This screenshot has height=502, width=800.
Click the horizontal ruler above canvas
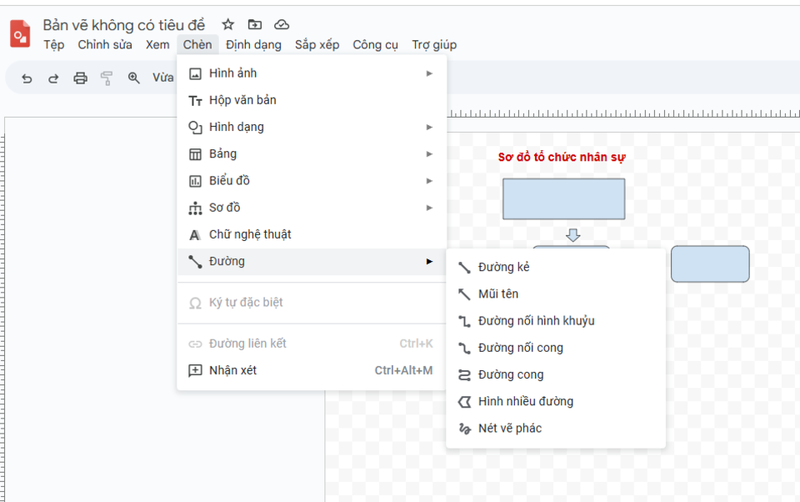click(623, 114)
